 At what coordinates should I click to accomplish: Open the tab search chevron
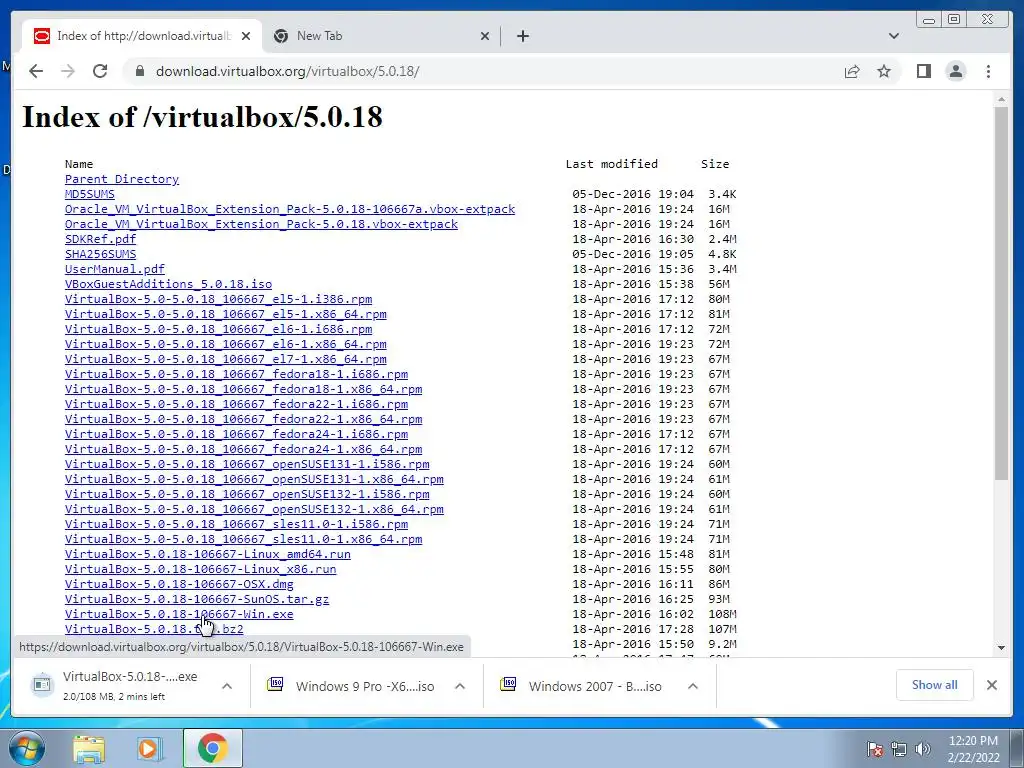click(x=893, y=36)
